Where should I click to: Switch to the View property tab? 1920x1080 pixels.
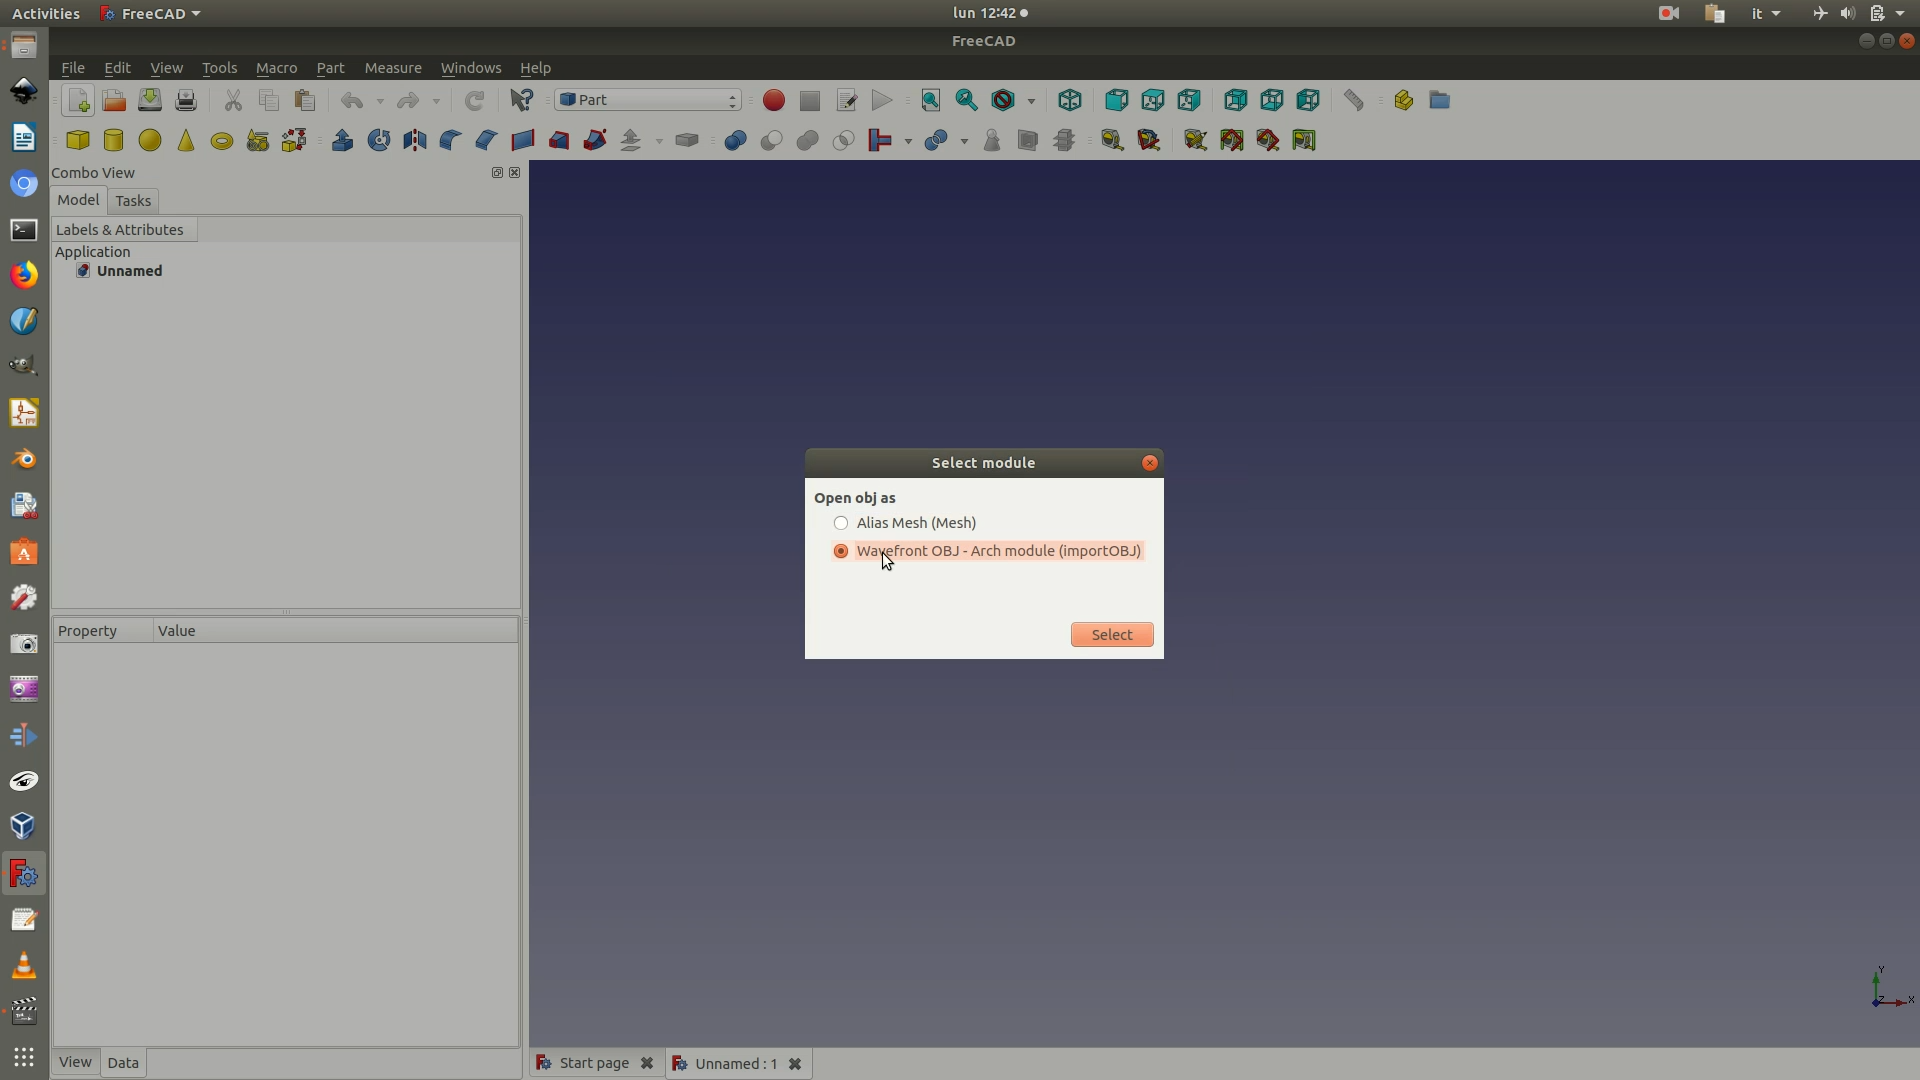pyautogui.click(x=75, y=1062)
